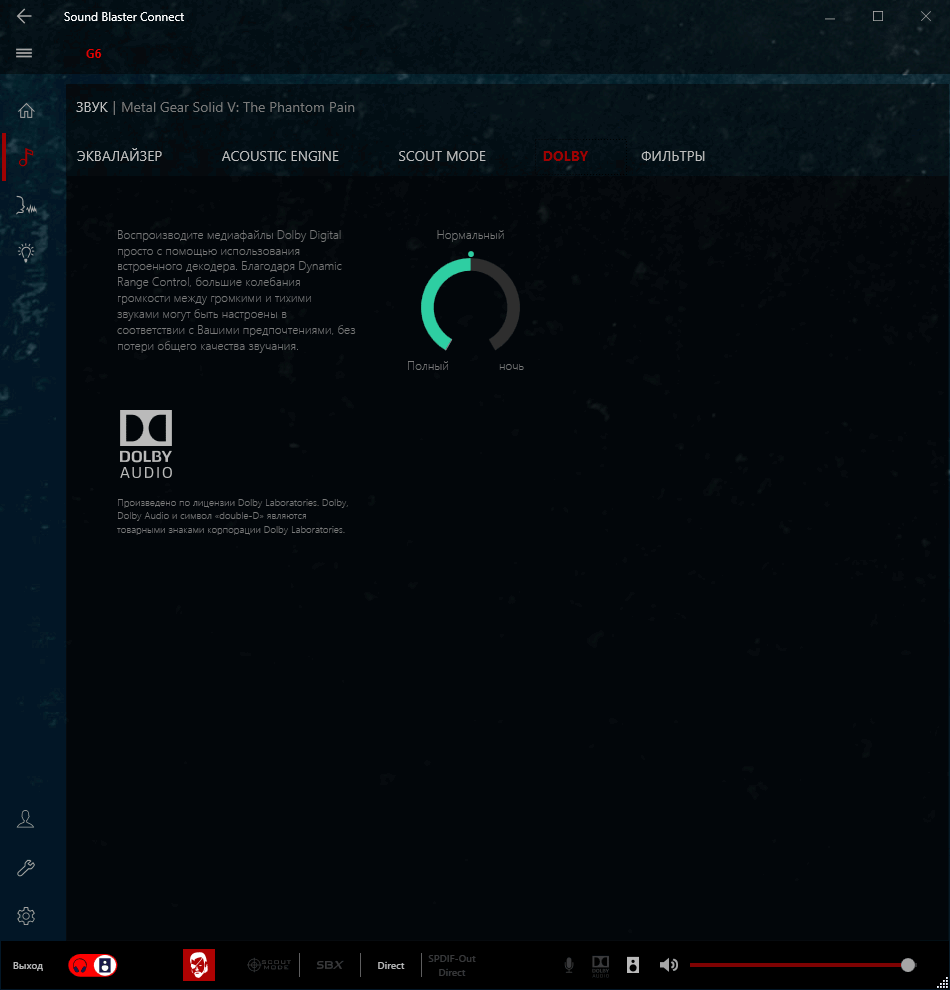Click the master volume slider handle
The image size is (950, 990).
(x=908, y=965)
